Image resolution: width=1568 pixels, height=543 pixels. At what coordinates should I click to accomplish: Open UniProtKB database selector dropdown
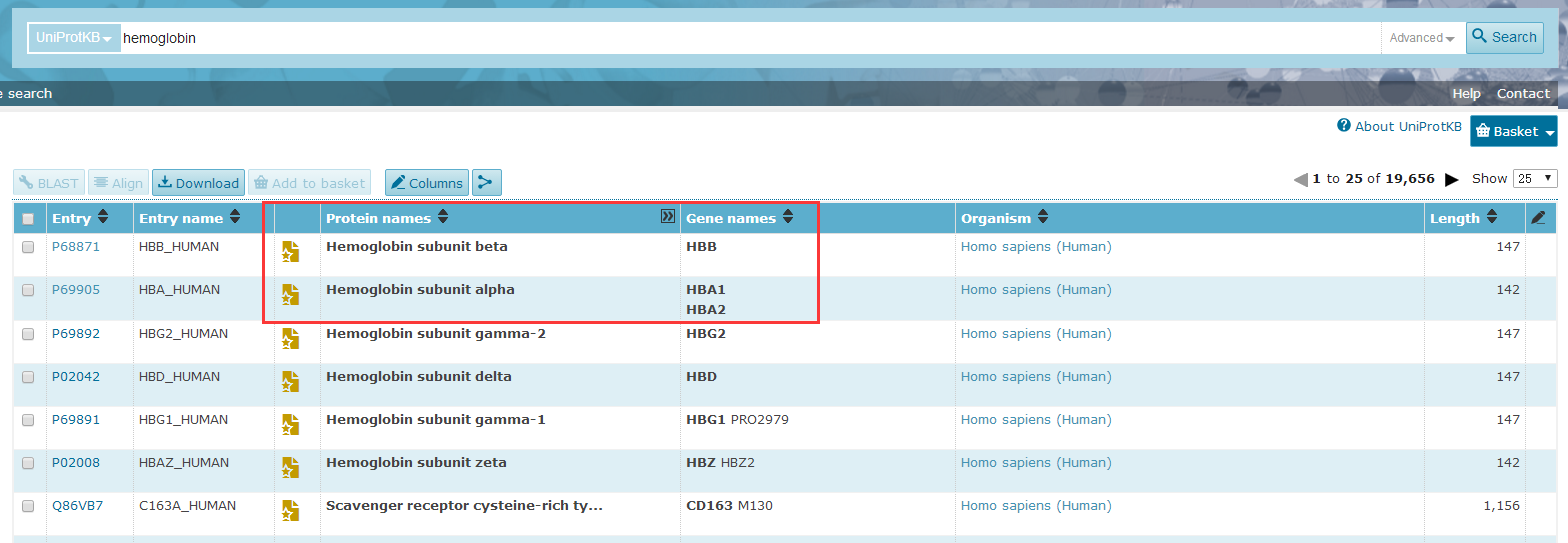[74, 38]
